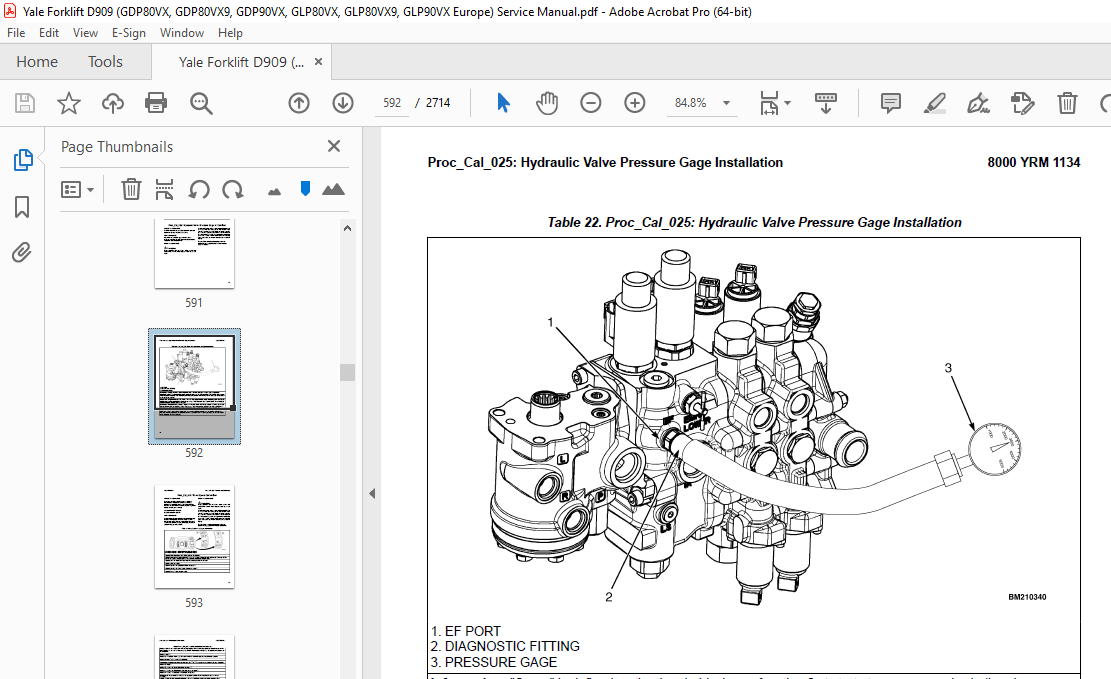The height and width of the screenshot is (679, 1111).
Task: Click the BM210340 figure code
Action: tap(1027, 597)
